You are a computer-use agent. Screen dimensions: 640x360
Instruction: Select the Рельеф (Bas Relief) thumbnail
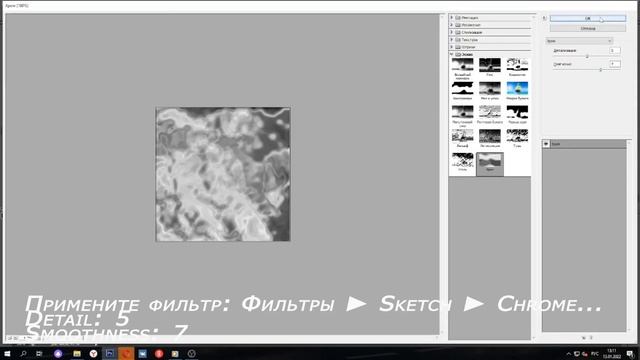pyautogui.click(x=462, y=138)
